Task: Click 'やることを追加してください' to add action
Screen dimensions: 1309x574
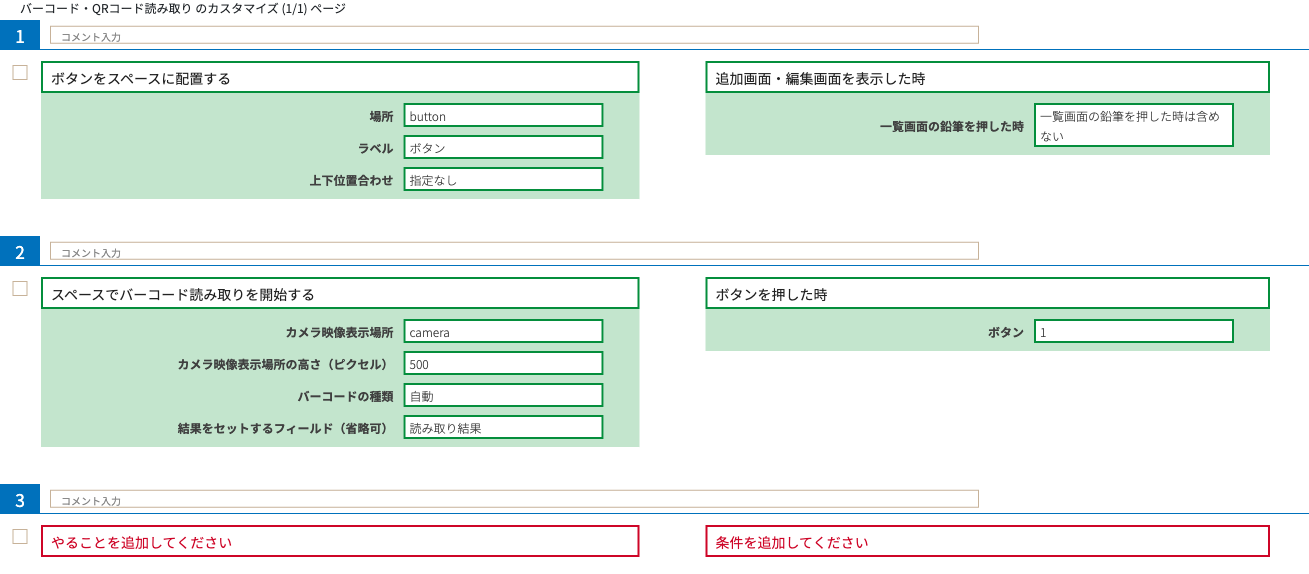Action: pos(340,542)
